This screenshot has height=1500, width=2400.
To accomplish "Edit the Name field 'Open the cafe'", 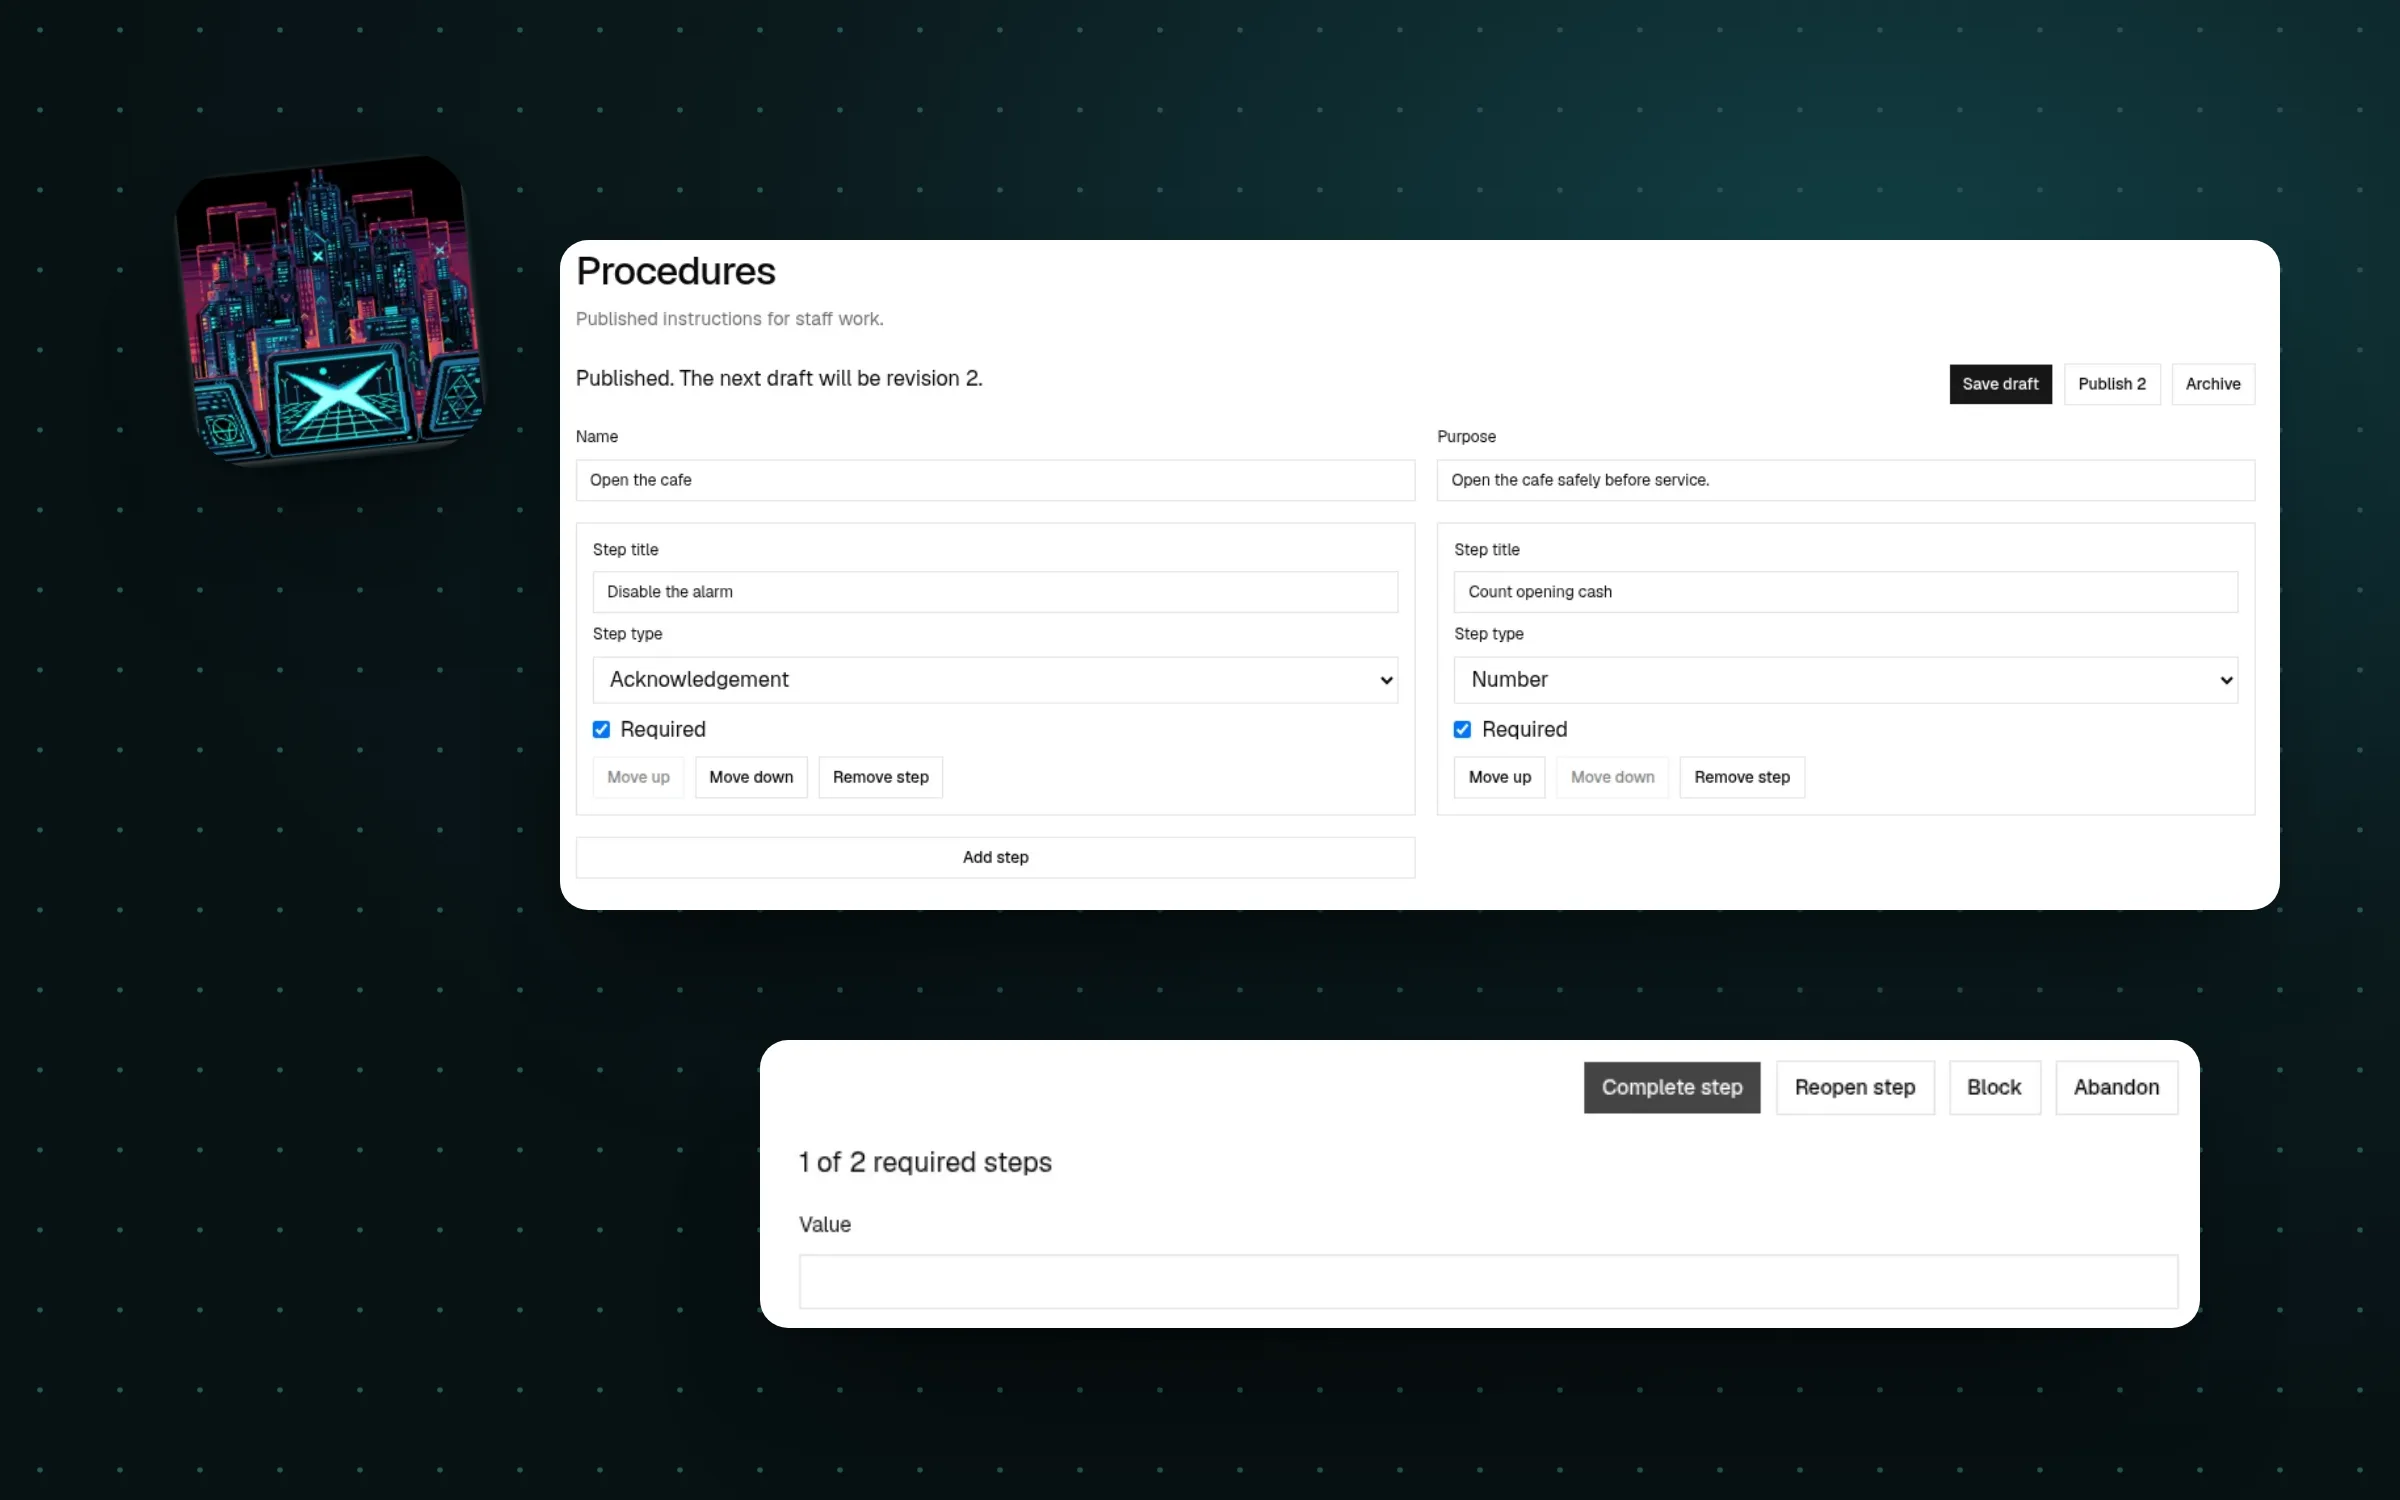I will click(x=995, y=480).
